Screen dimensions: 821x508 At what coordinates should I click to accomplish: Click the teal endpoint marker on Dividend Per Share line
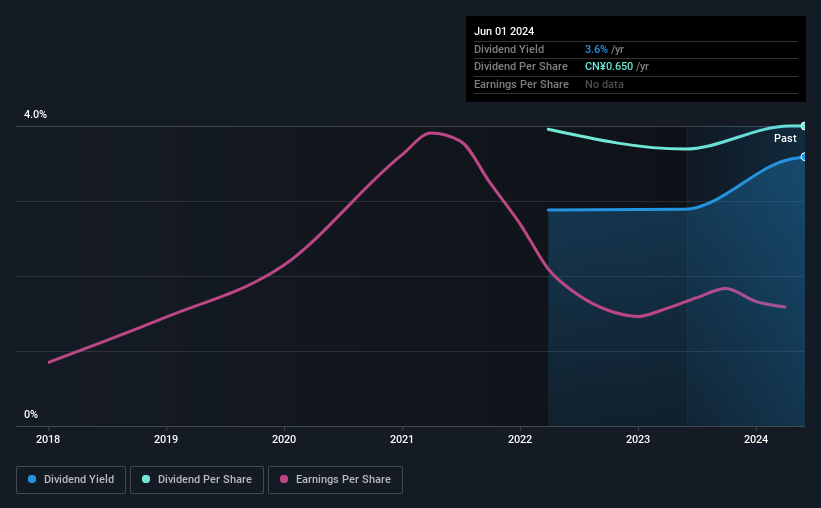pyautogui.click(x=804, y=126)
